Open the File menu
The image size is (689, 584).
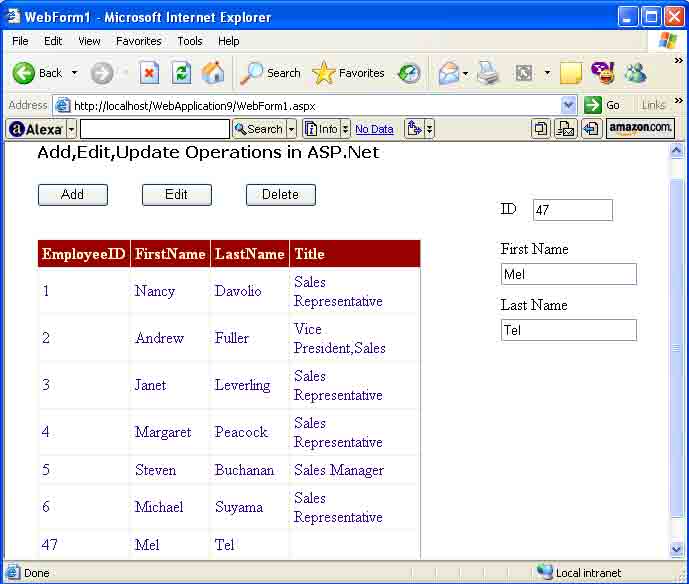coord(20,41)
